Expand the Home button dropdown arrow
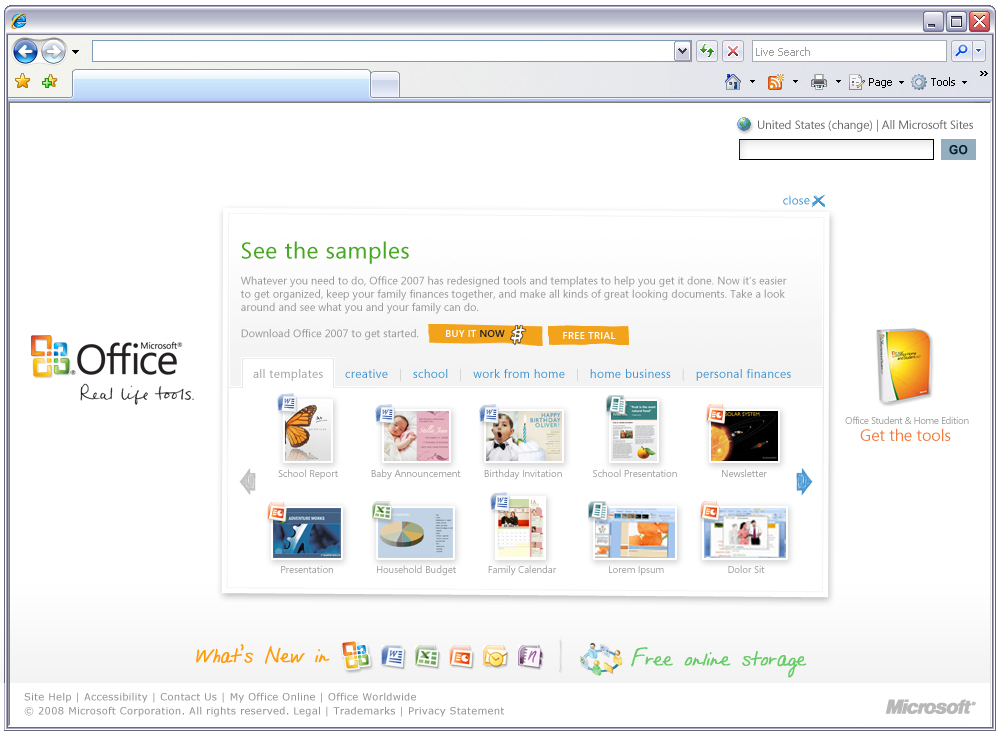The height and width of the screenshot is (734, 1000). (753, 82)
